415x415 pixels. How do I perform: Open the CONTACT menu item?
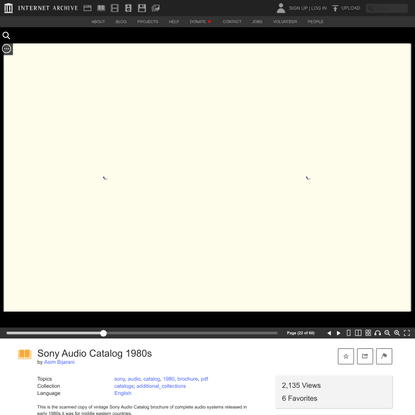coord(232,22)
